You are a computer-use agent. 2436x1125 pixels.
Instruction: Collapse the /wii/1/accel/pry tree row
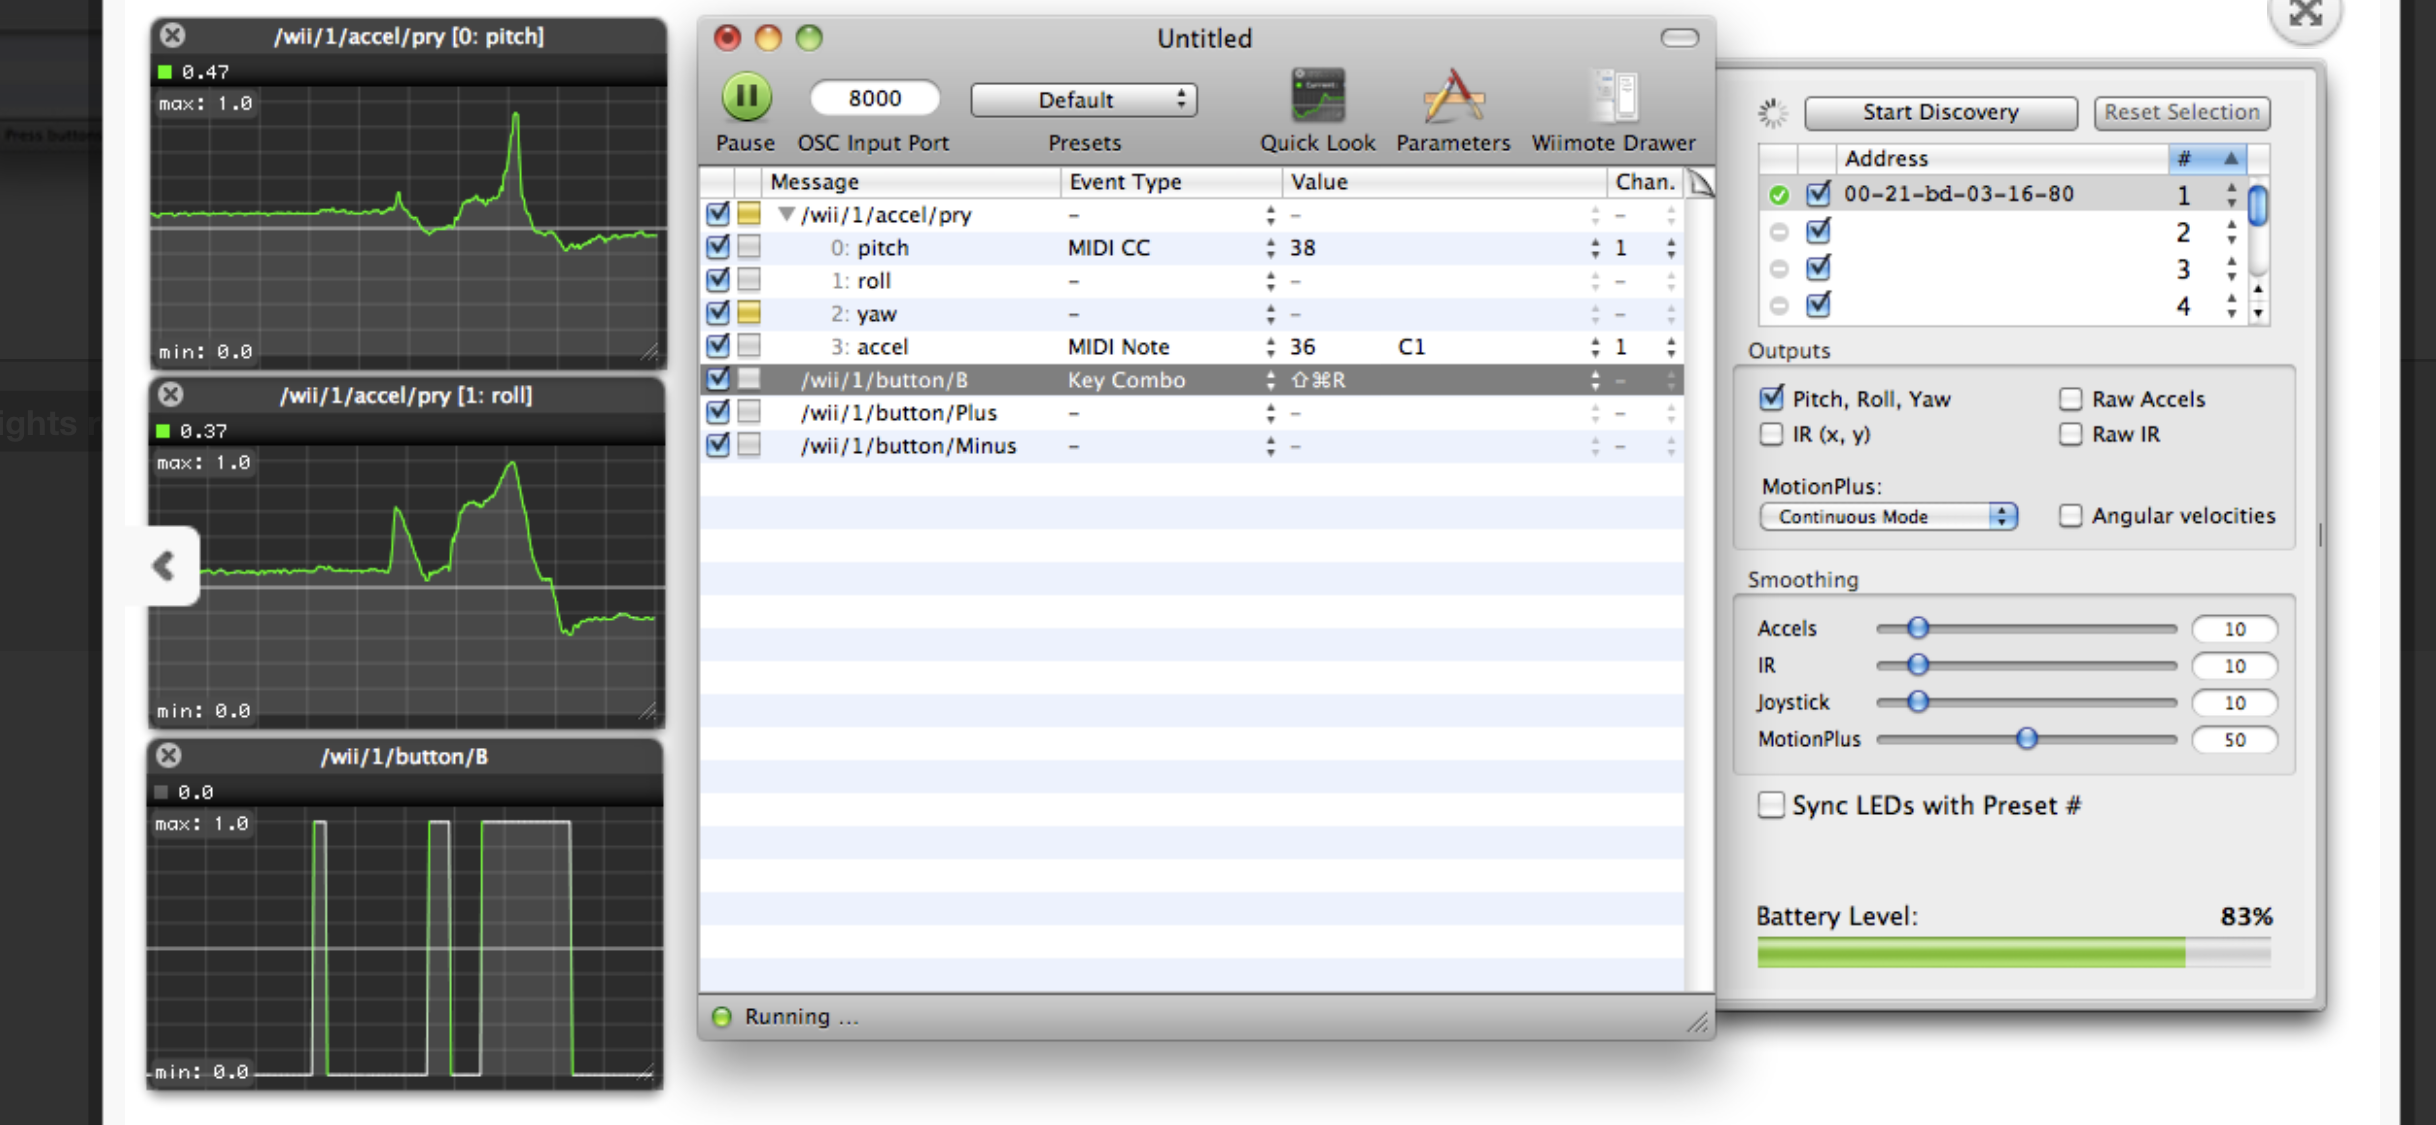point(786,215)
